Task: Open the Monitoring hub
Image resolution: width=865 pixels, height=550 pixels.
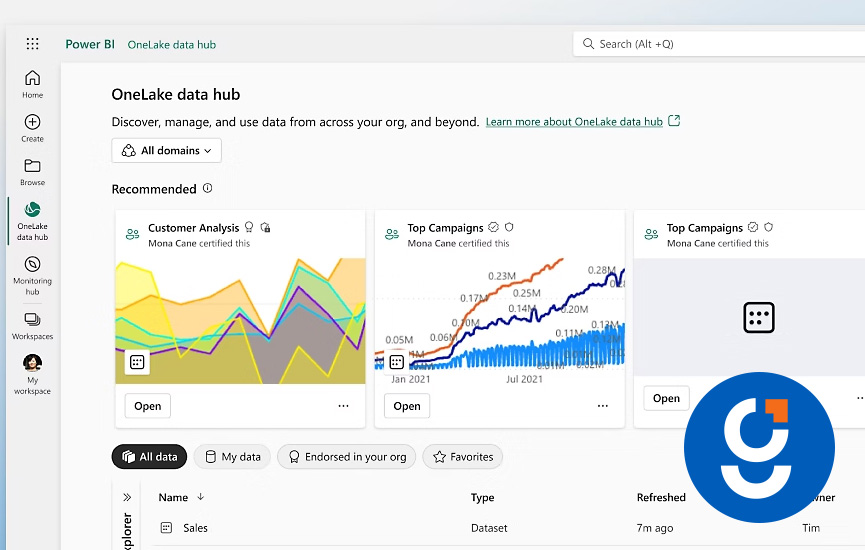Action: pyautogui.click(x=32, y=266)
